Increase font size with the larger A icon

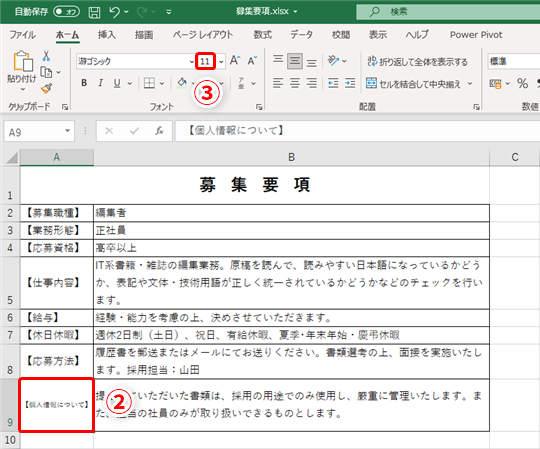point(235,61)
